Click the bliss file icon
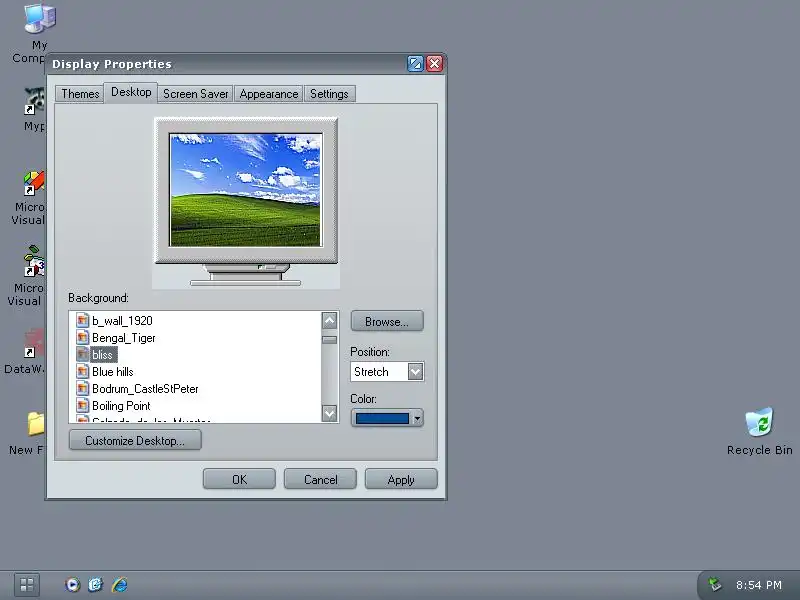The image size is (800, 600). 82,354
